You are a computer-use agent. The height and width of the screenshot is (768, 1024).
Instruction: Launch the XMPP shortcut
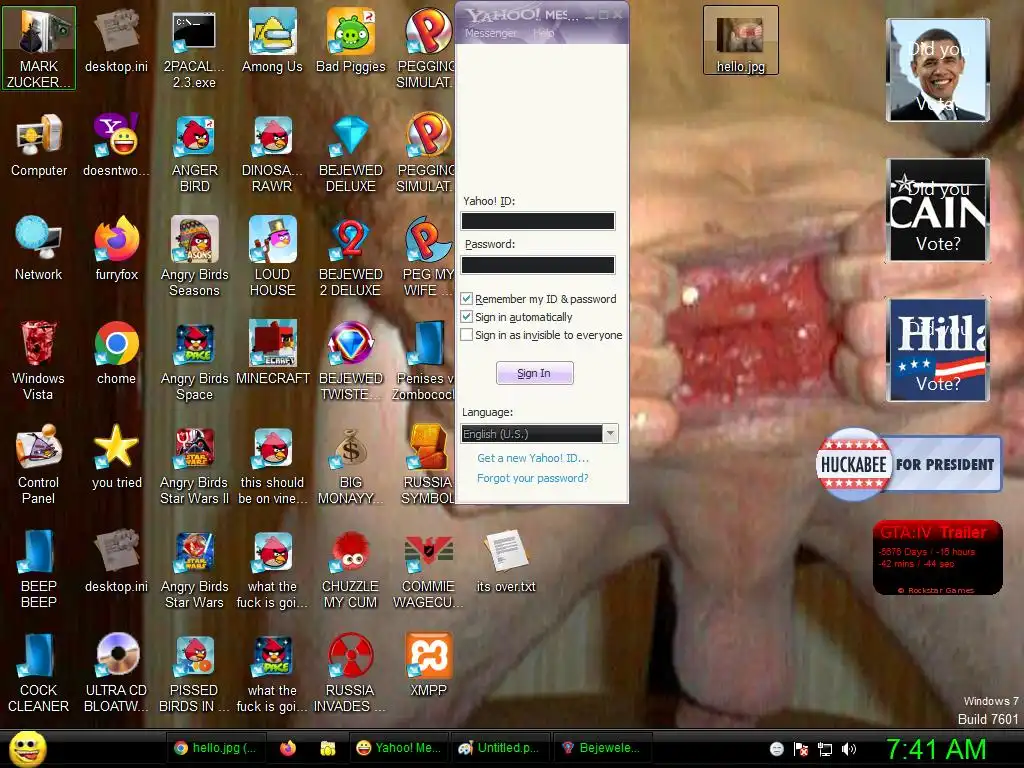pos(428,665)
